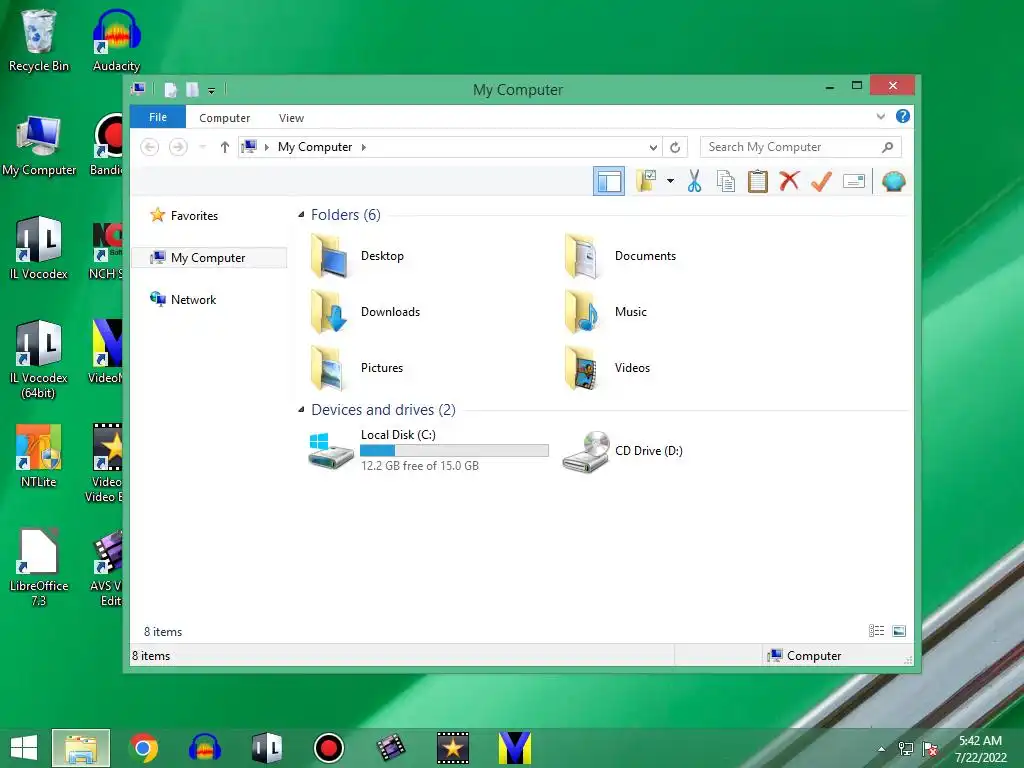This screenshot has height=768, width=1024.
Task: Expand the ribbon with chevron arrow
Action: coord(880,116)
